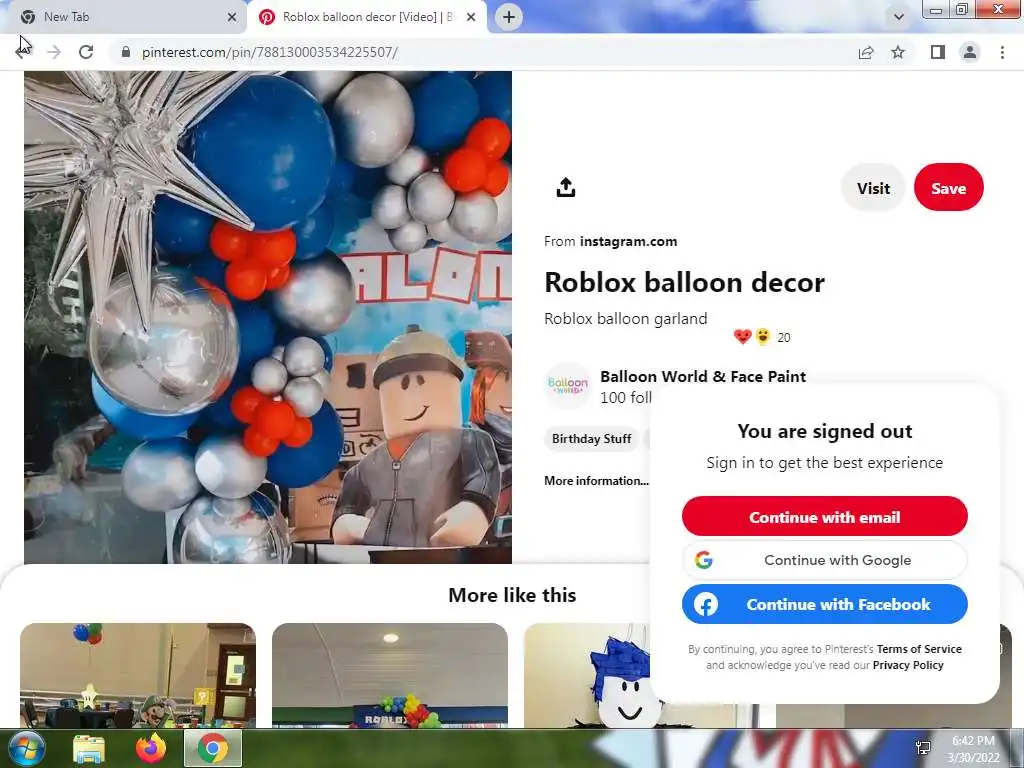
Task: Click the More like this heading
Action: [512, 595]
